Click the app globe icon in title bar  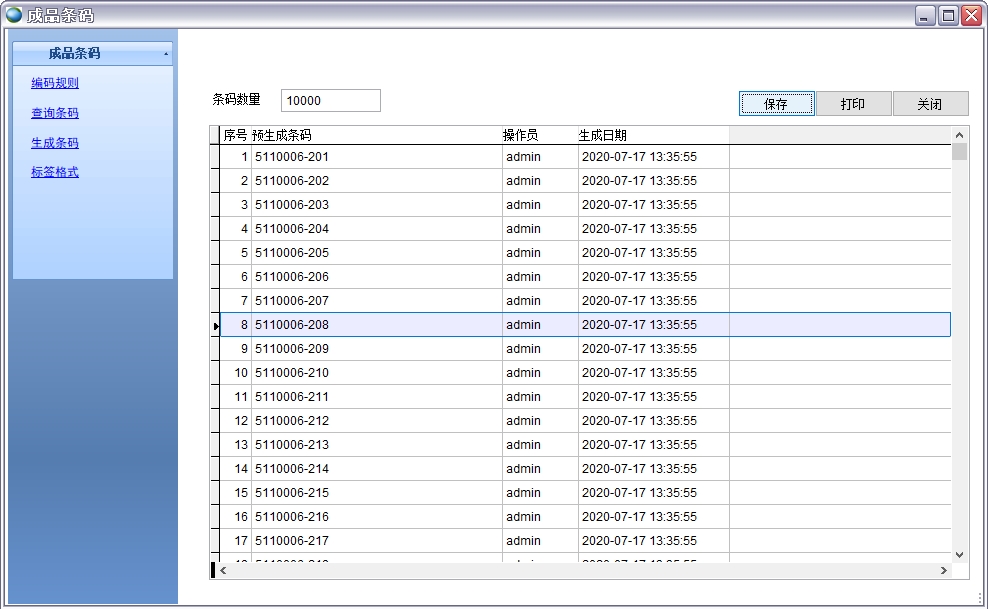[x=14, y=15]
